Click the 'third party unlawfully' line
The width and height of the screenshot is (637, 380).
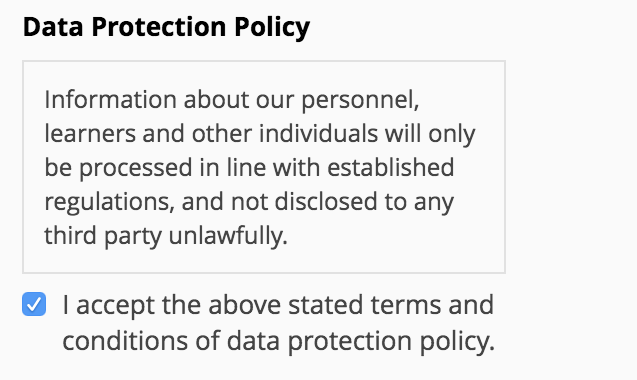pos(166,236)
